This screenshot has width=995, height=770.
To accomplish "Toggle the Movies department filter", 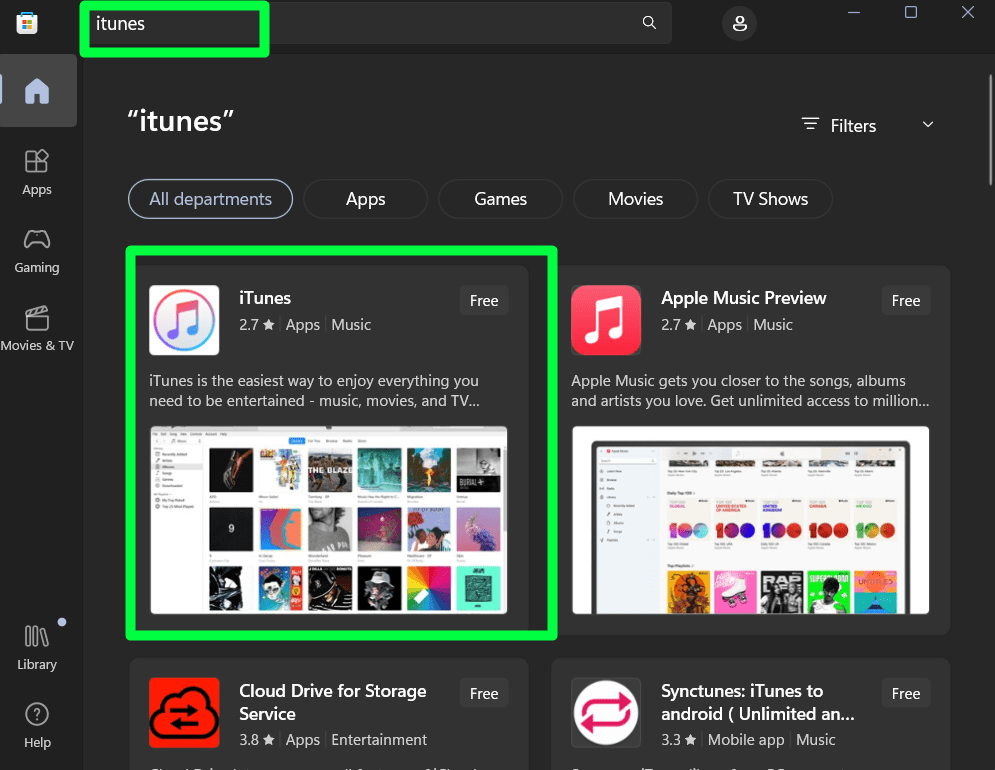I will (x=635, y=199).
